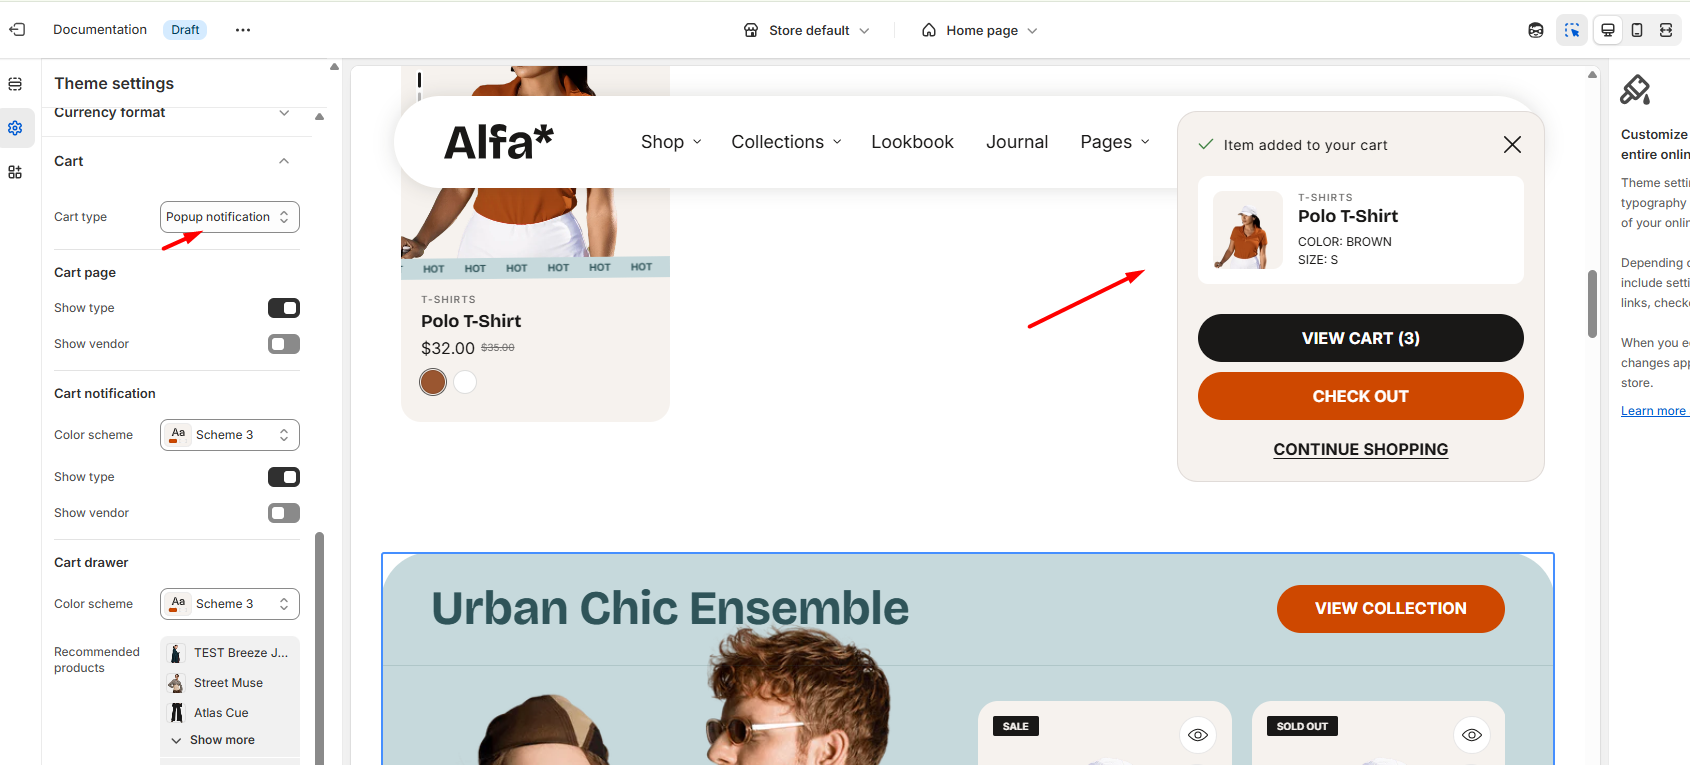
Task: Close the cart notification popup
Action: (x=1512, y=145)
